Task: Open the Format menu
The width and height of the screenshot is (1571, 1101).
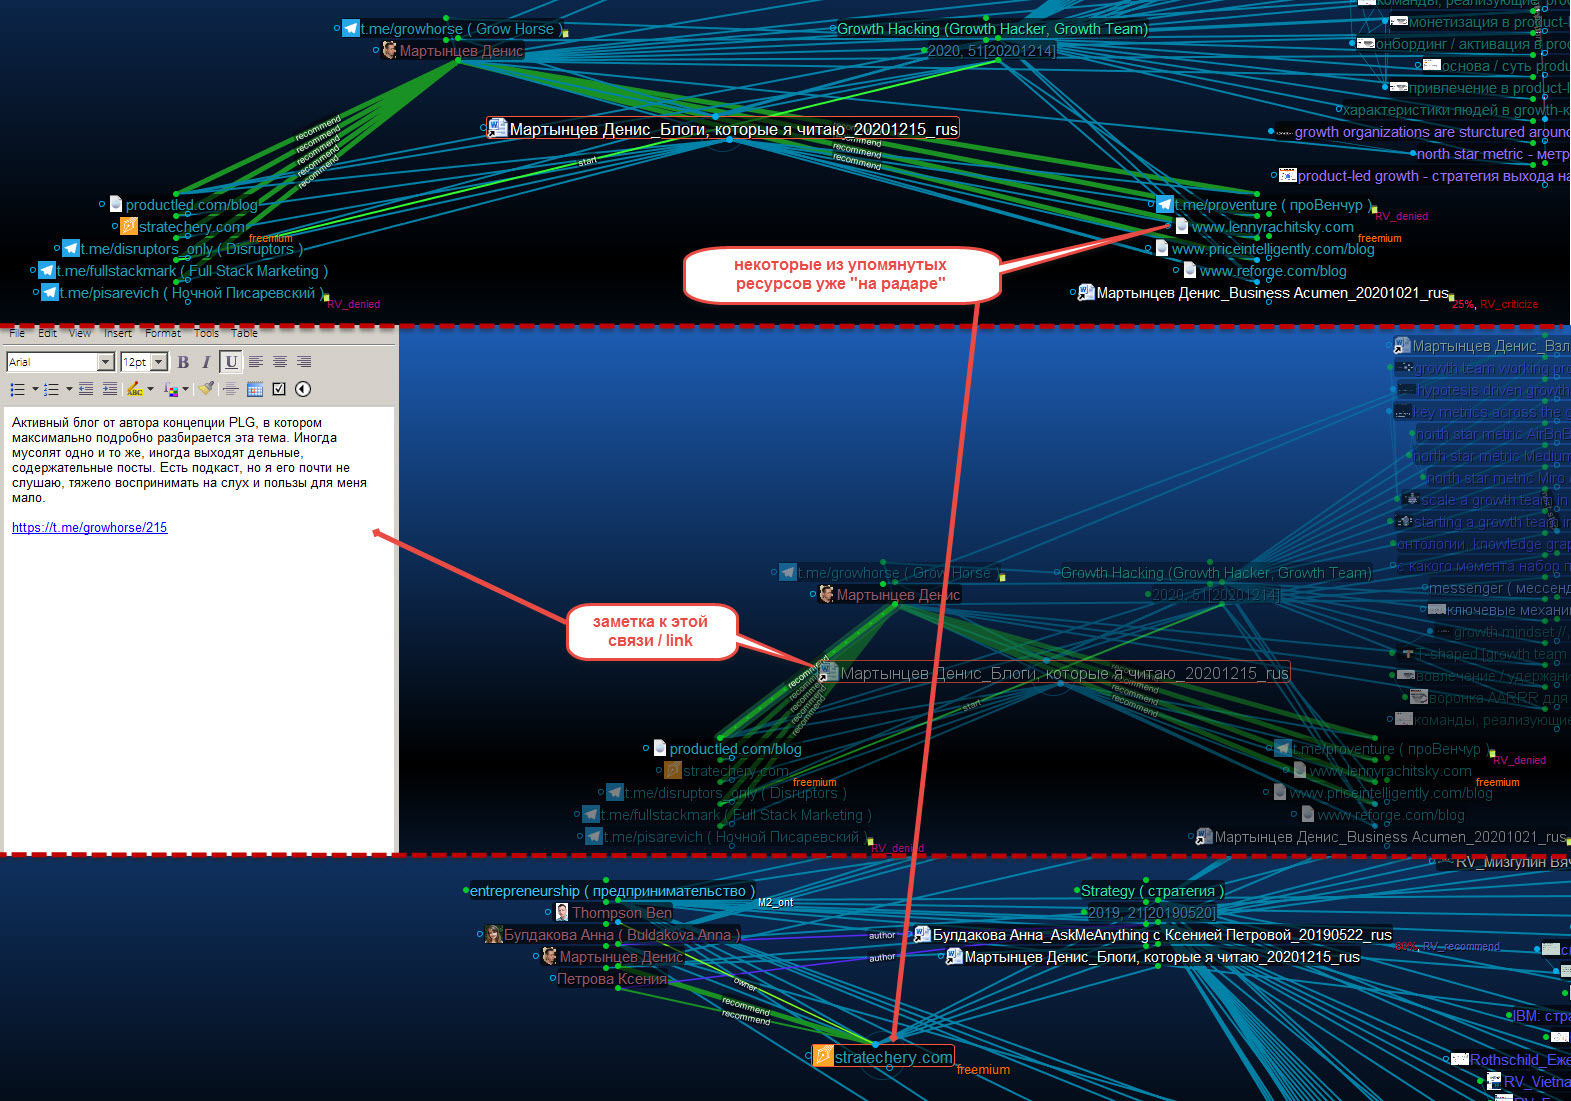Action: [x=162, y=333]
